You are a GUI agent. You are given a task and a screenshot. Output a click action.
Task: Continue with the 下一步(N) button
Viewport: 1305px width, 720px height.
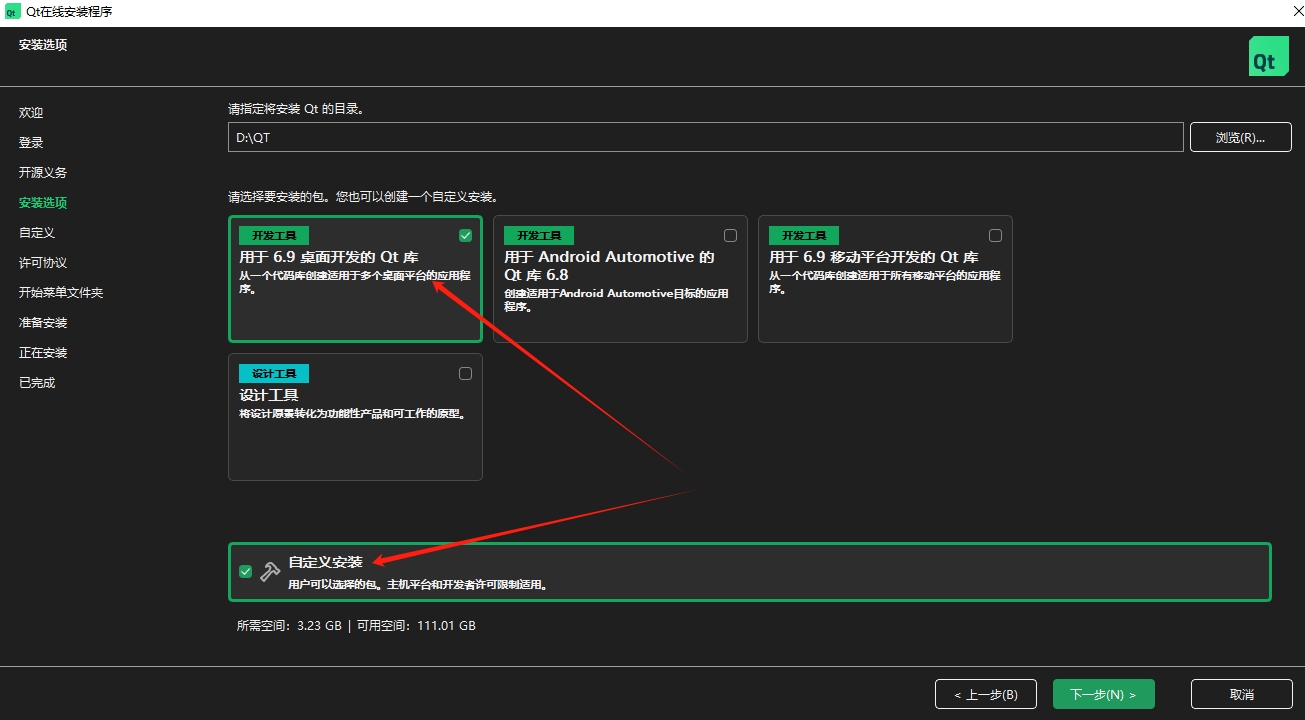(x=1103, y=694)
